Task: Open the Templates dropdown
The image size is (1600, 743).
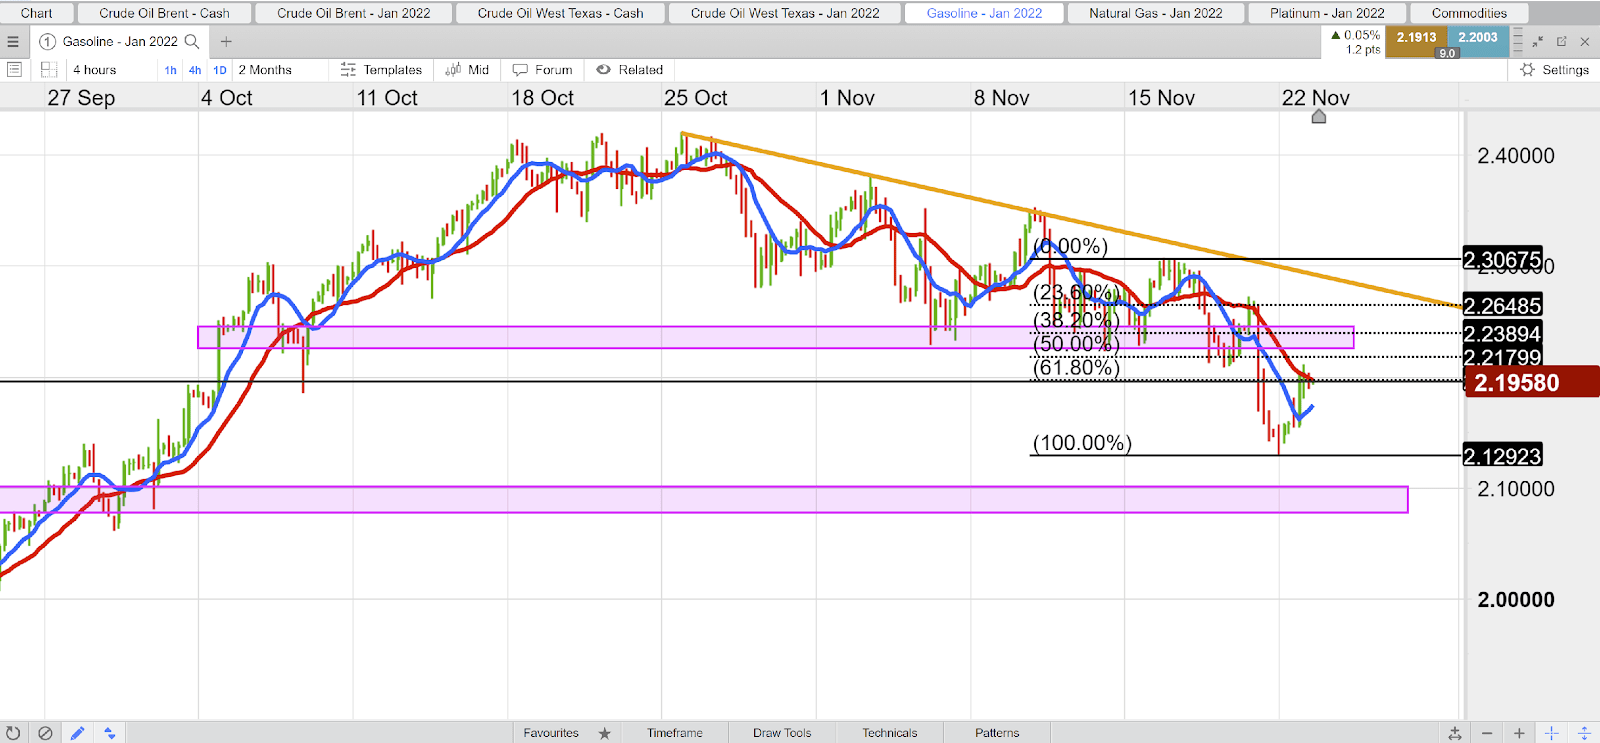Action: (x=392, y=70)
